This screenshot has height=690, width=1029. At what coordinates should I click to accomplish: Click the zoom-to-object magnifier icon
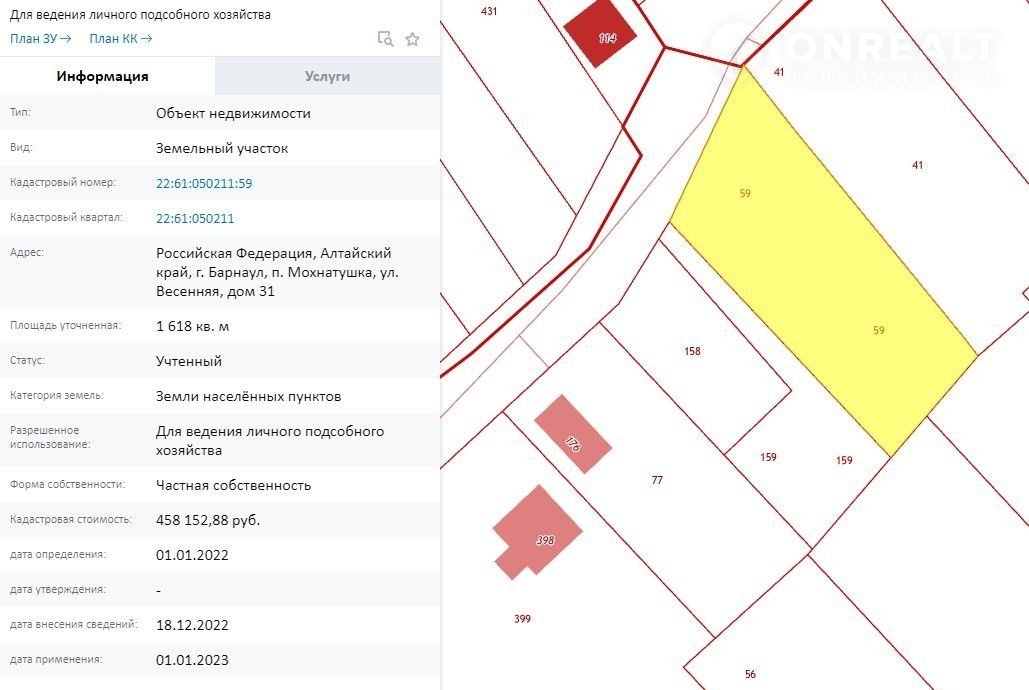pos(385,39)
